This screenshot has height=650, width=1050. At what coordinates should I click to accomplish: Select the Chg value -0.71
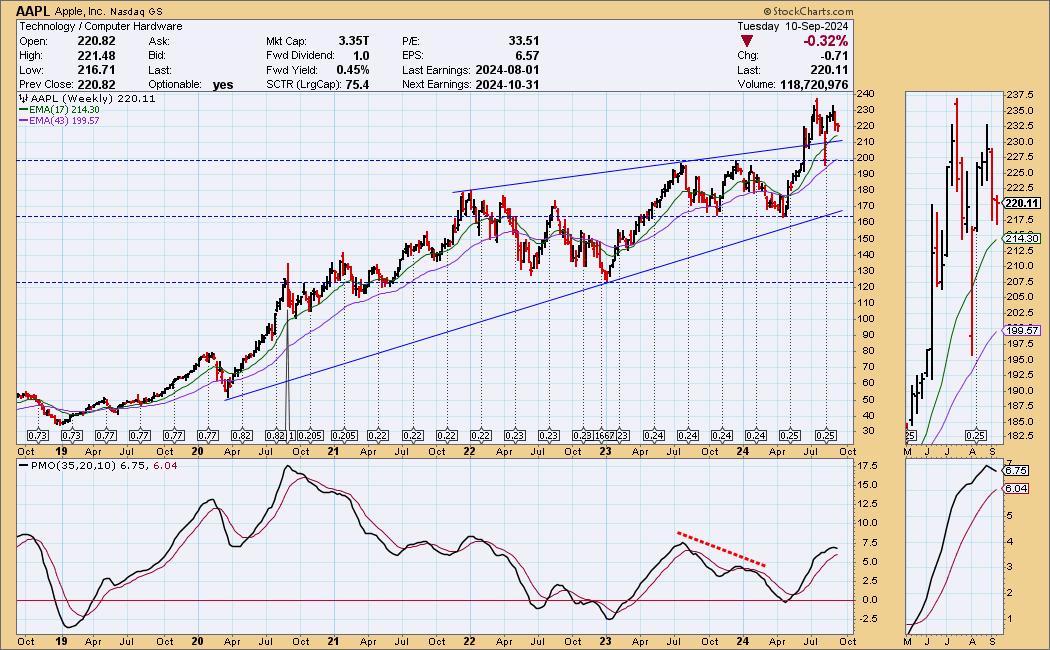click(x=836, y=56)
